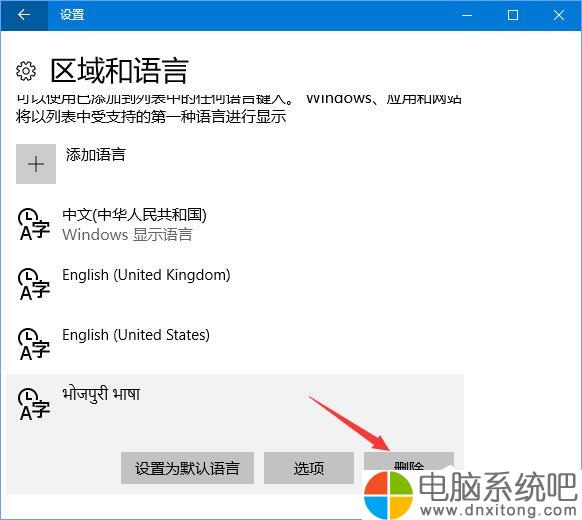Click the settings gear icon beside 区域和语言
The width and height of the screenshot is (582, 520).
pyautogui.click(x=26, y=71)
